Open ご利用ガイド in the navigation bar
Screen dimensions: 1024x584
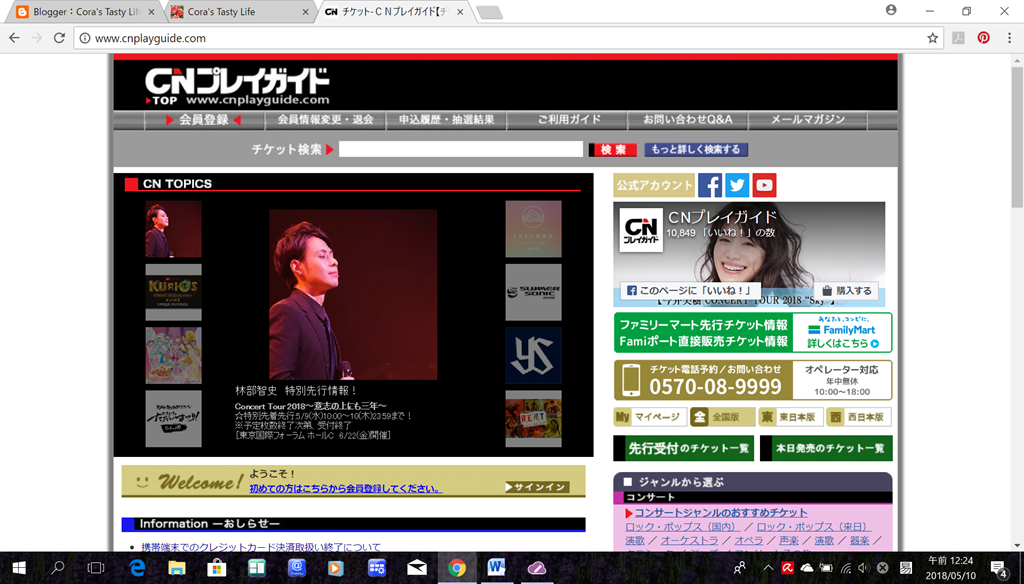coord(569,120)
